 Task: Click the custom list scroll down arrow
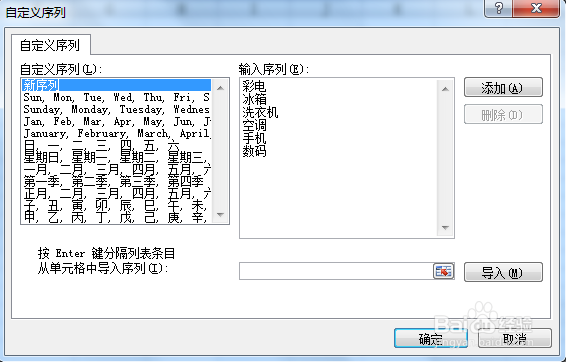pyautogui.click(x=221, y=215)
